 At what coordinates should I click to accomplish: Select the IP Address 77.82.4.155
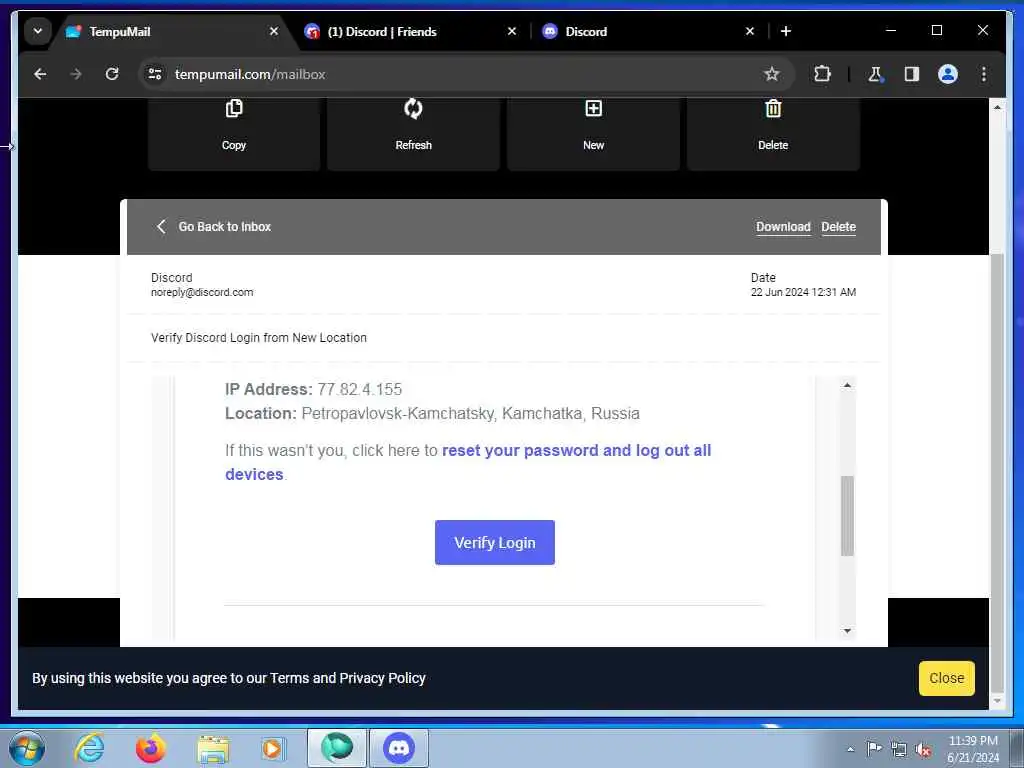[x=360, y=390]
